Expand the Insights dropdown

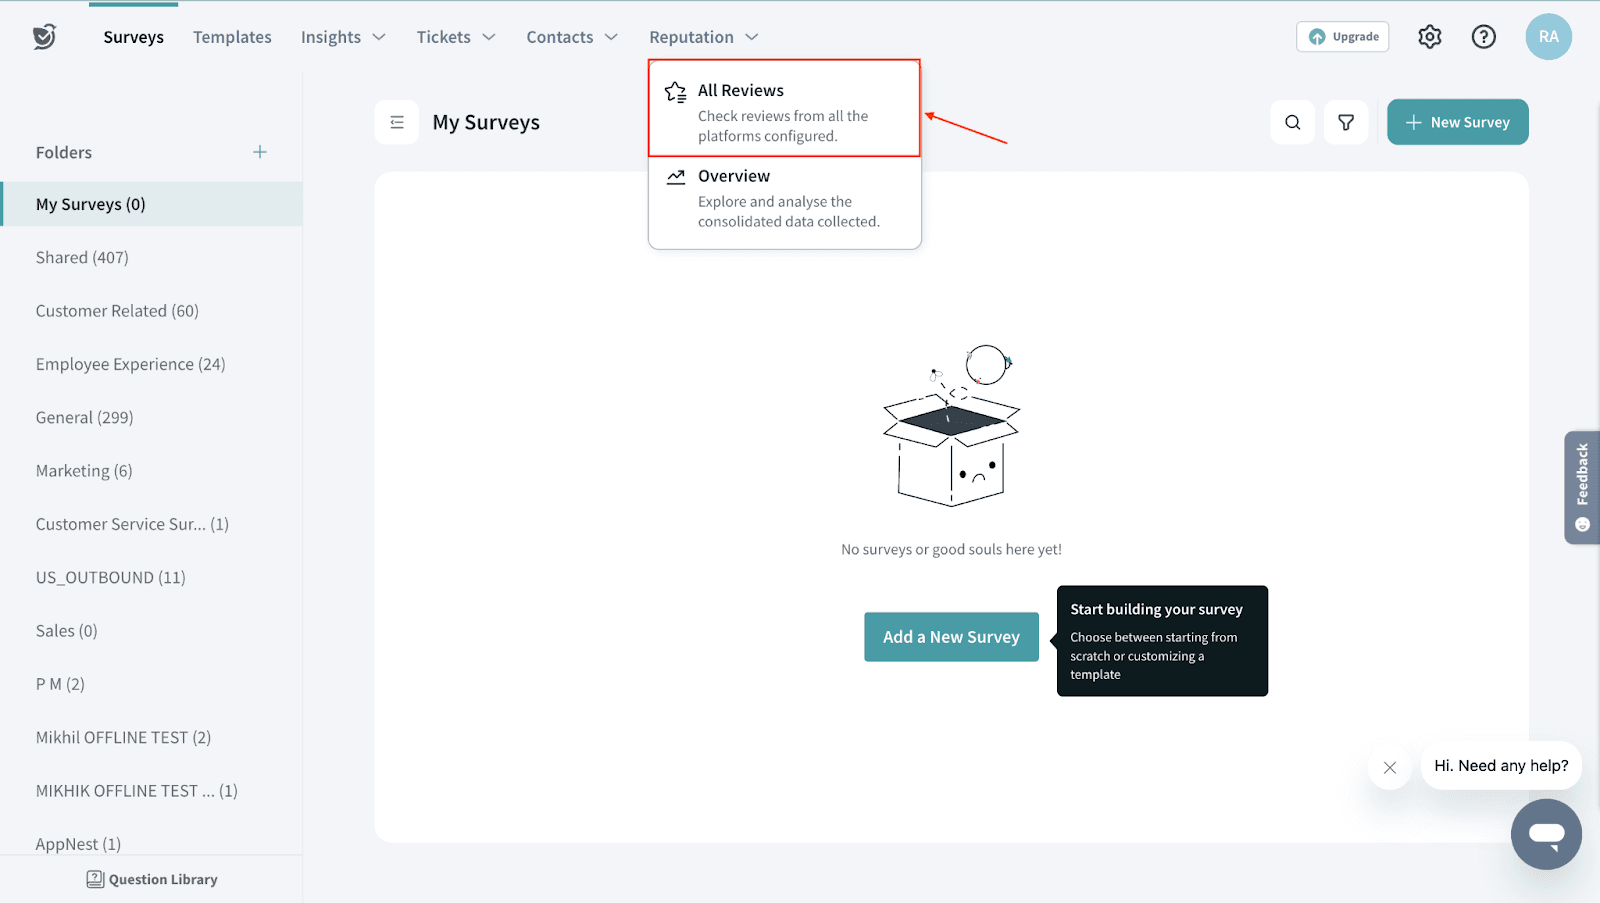pos(343,37)
